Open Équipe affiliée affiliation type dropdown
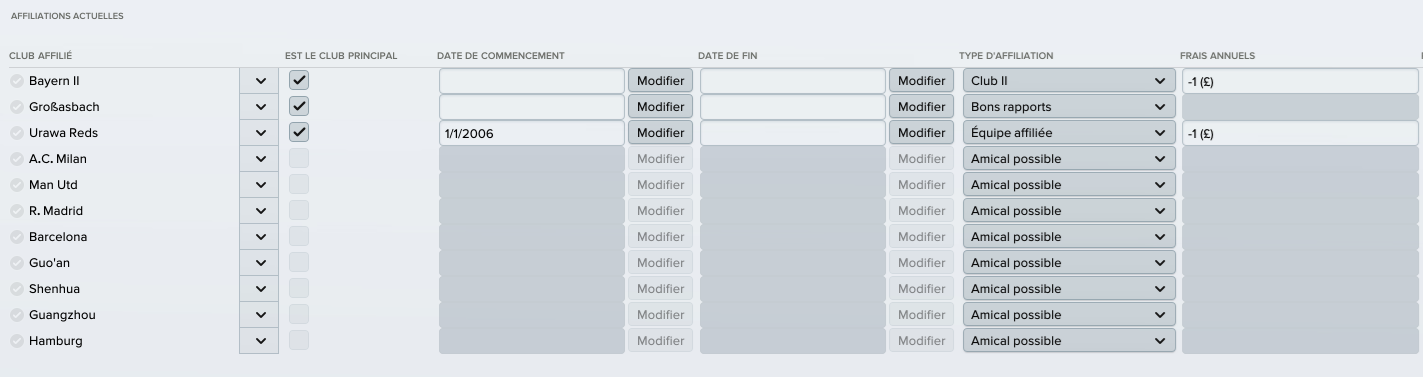This screenshot has height=377, width=1423. point(1068,133)
